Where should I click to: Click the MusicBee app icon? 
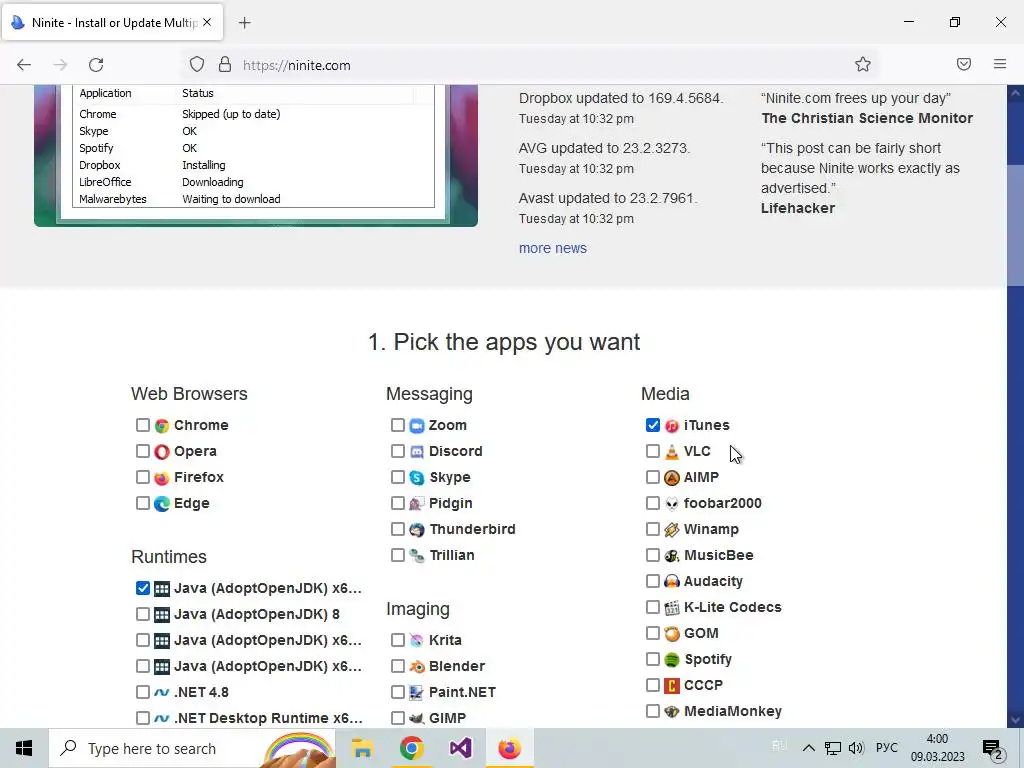672,556
